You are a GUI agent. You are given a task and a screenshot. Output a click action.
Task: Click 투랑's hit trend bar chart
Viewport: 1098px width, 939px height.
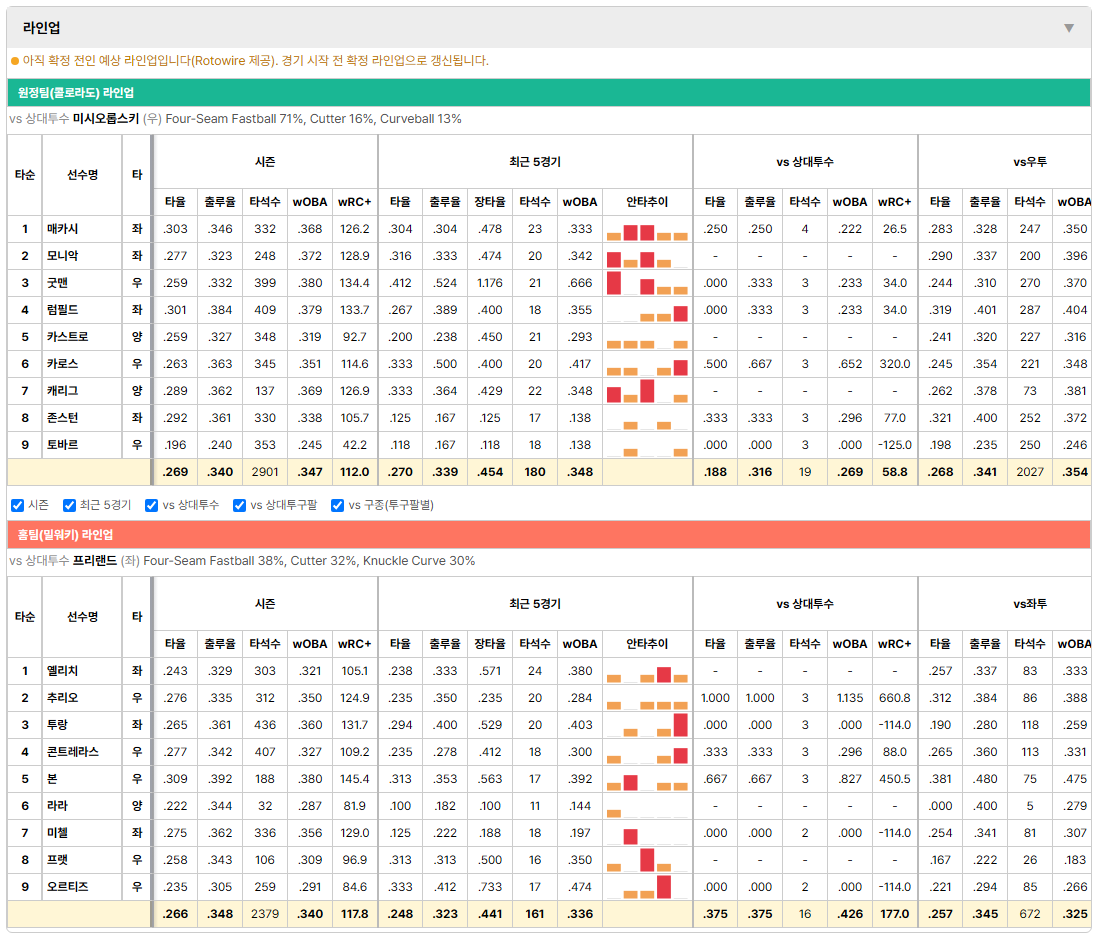click(x=647, y=725)
